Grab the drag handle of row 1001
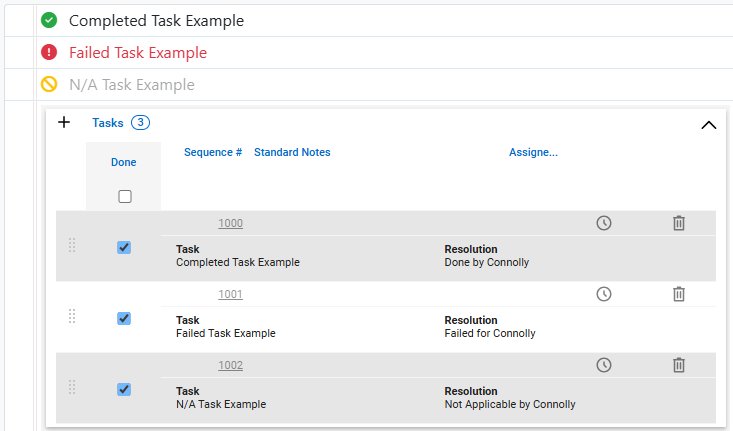Image resolution: width=733 pixels, height=431 pixels. (71, 316)
